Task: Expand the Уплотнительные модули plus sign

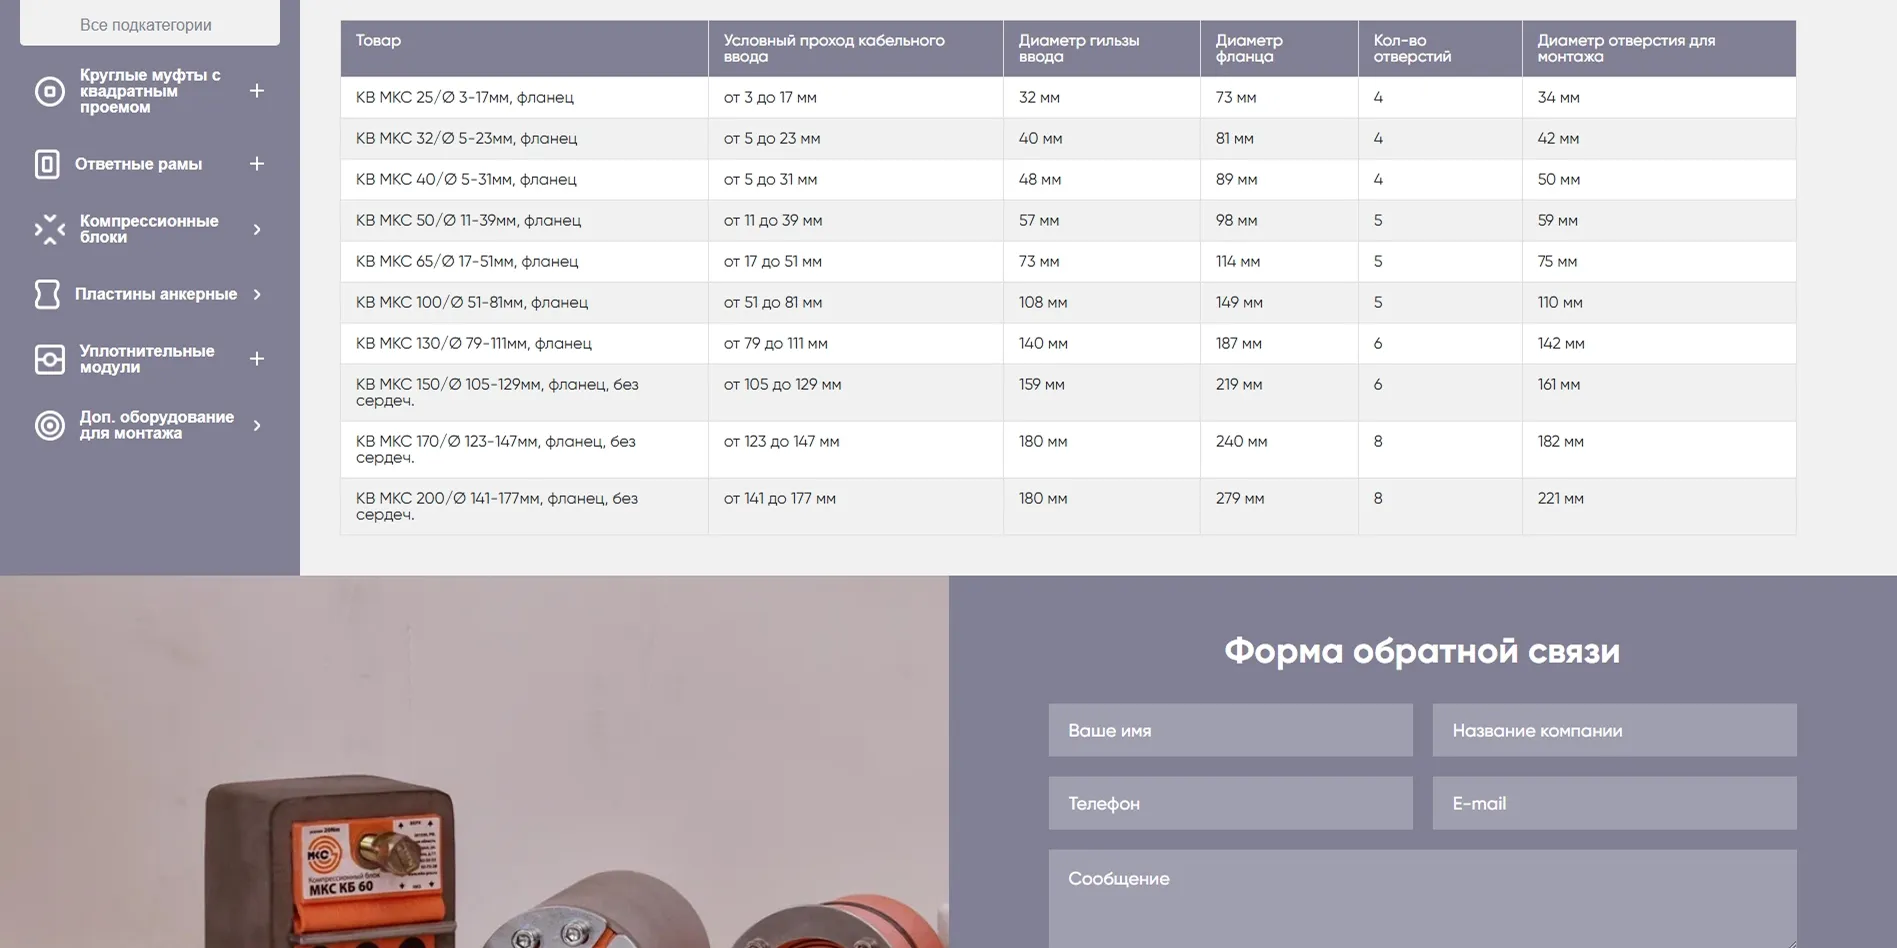Action: (x=257, y=359)
